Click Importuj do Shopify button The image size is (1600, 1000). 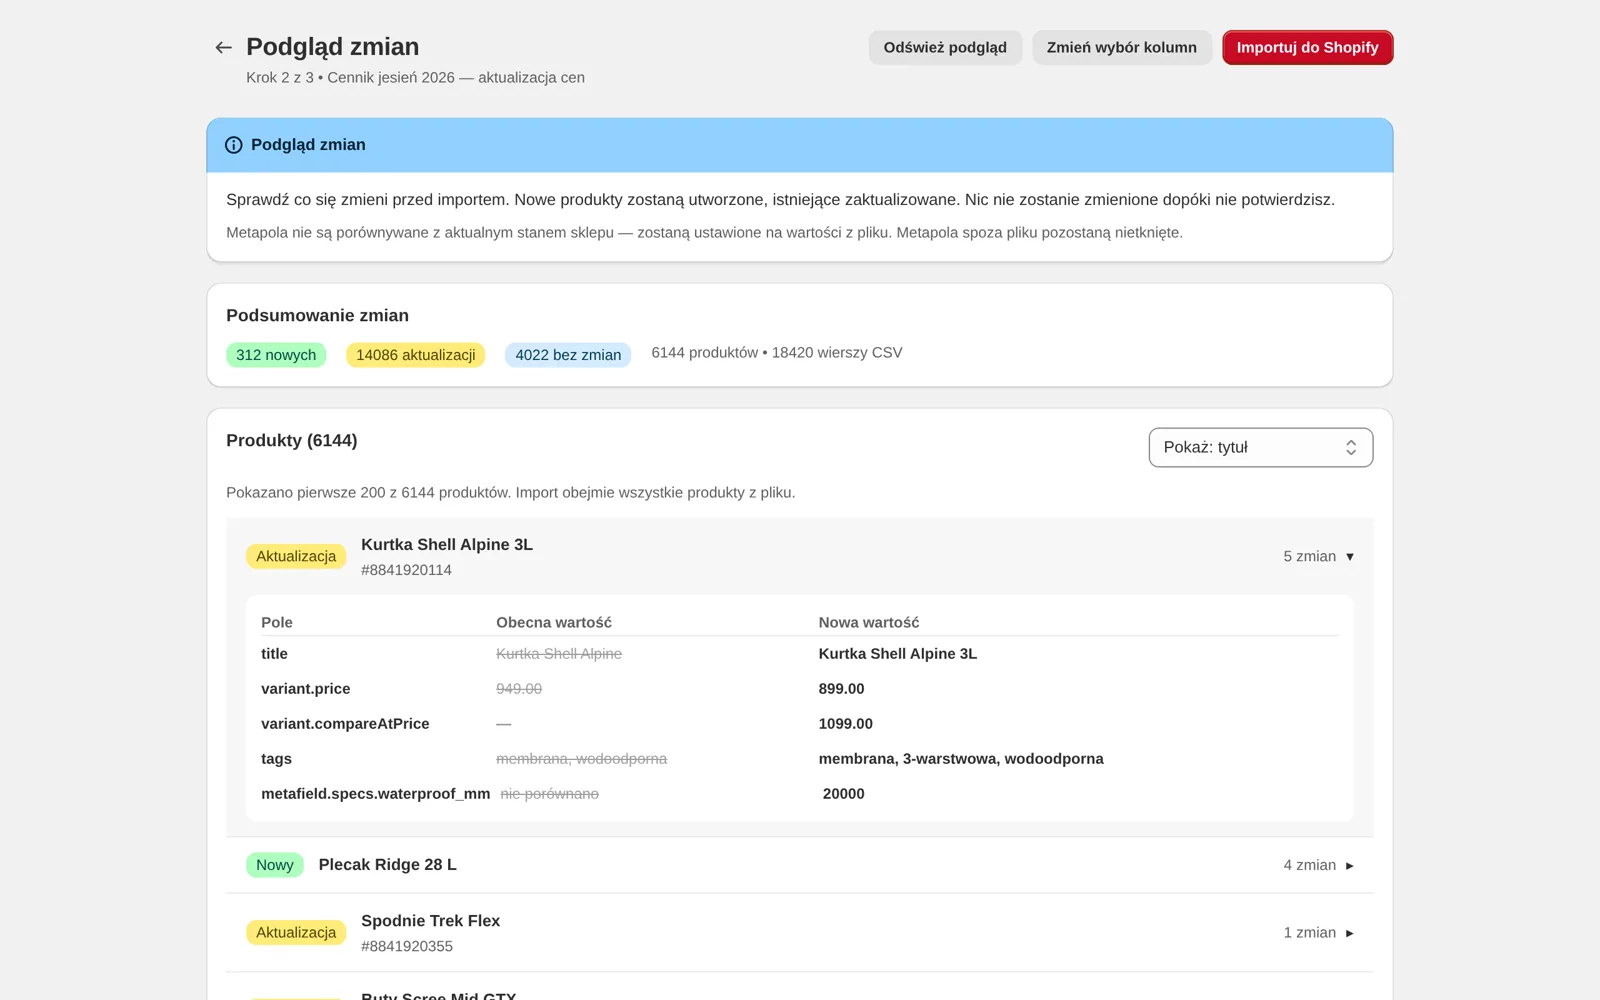point(1307,47)
